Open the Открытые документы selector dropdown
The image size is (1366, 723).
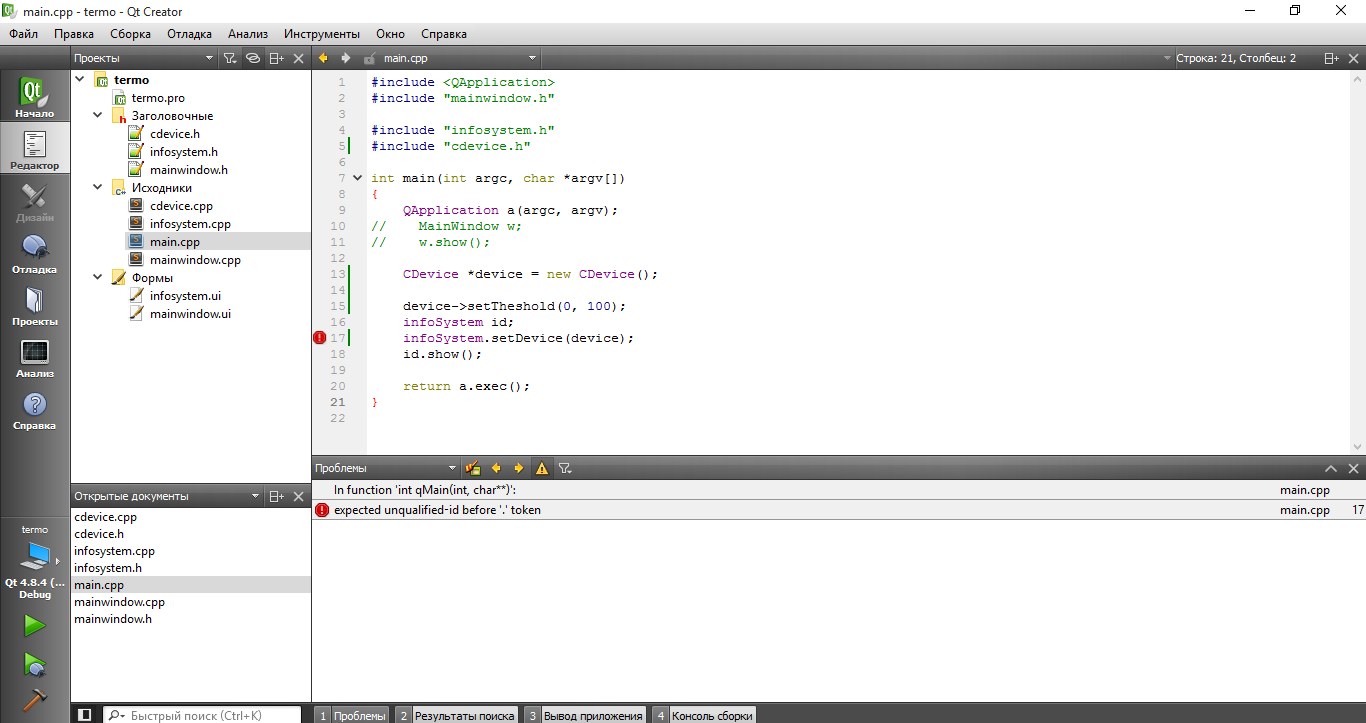[x=167, y=496]
